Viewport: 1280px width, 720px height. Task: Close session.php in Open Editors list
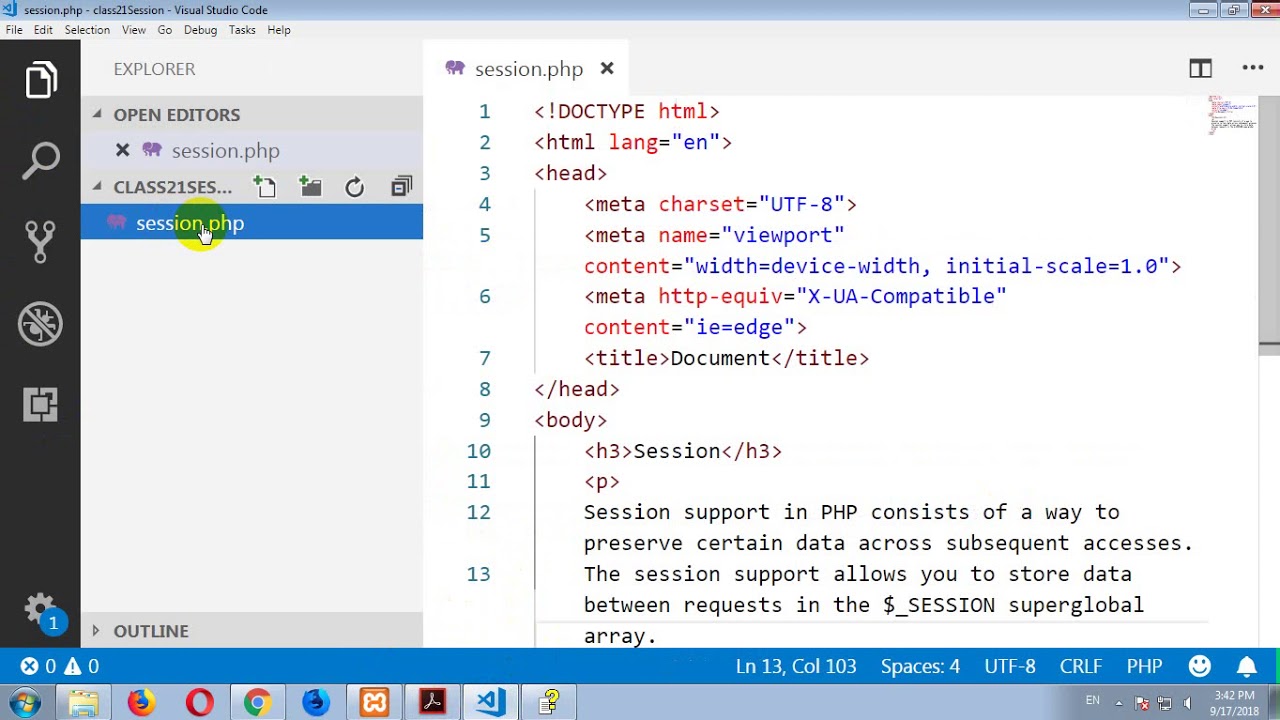[122, 150]
